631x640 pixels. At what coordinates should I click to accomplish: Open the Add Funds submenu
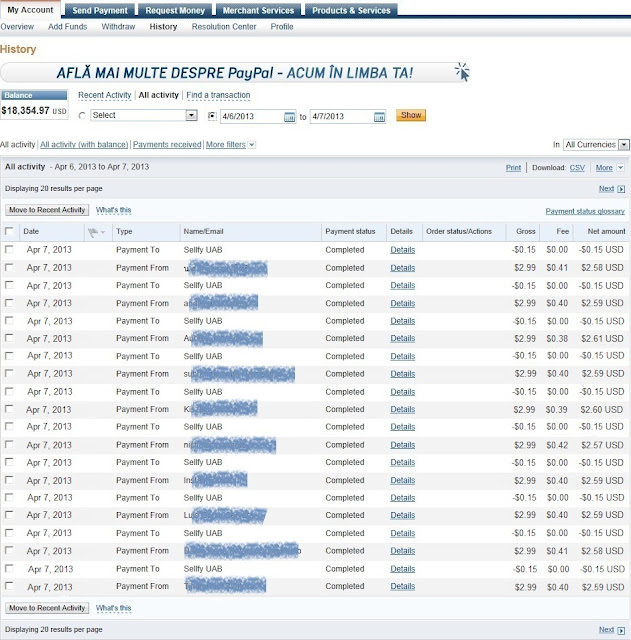tap(68, 27)
